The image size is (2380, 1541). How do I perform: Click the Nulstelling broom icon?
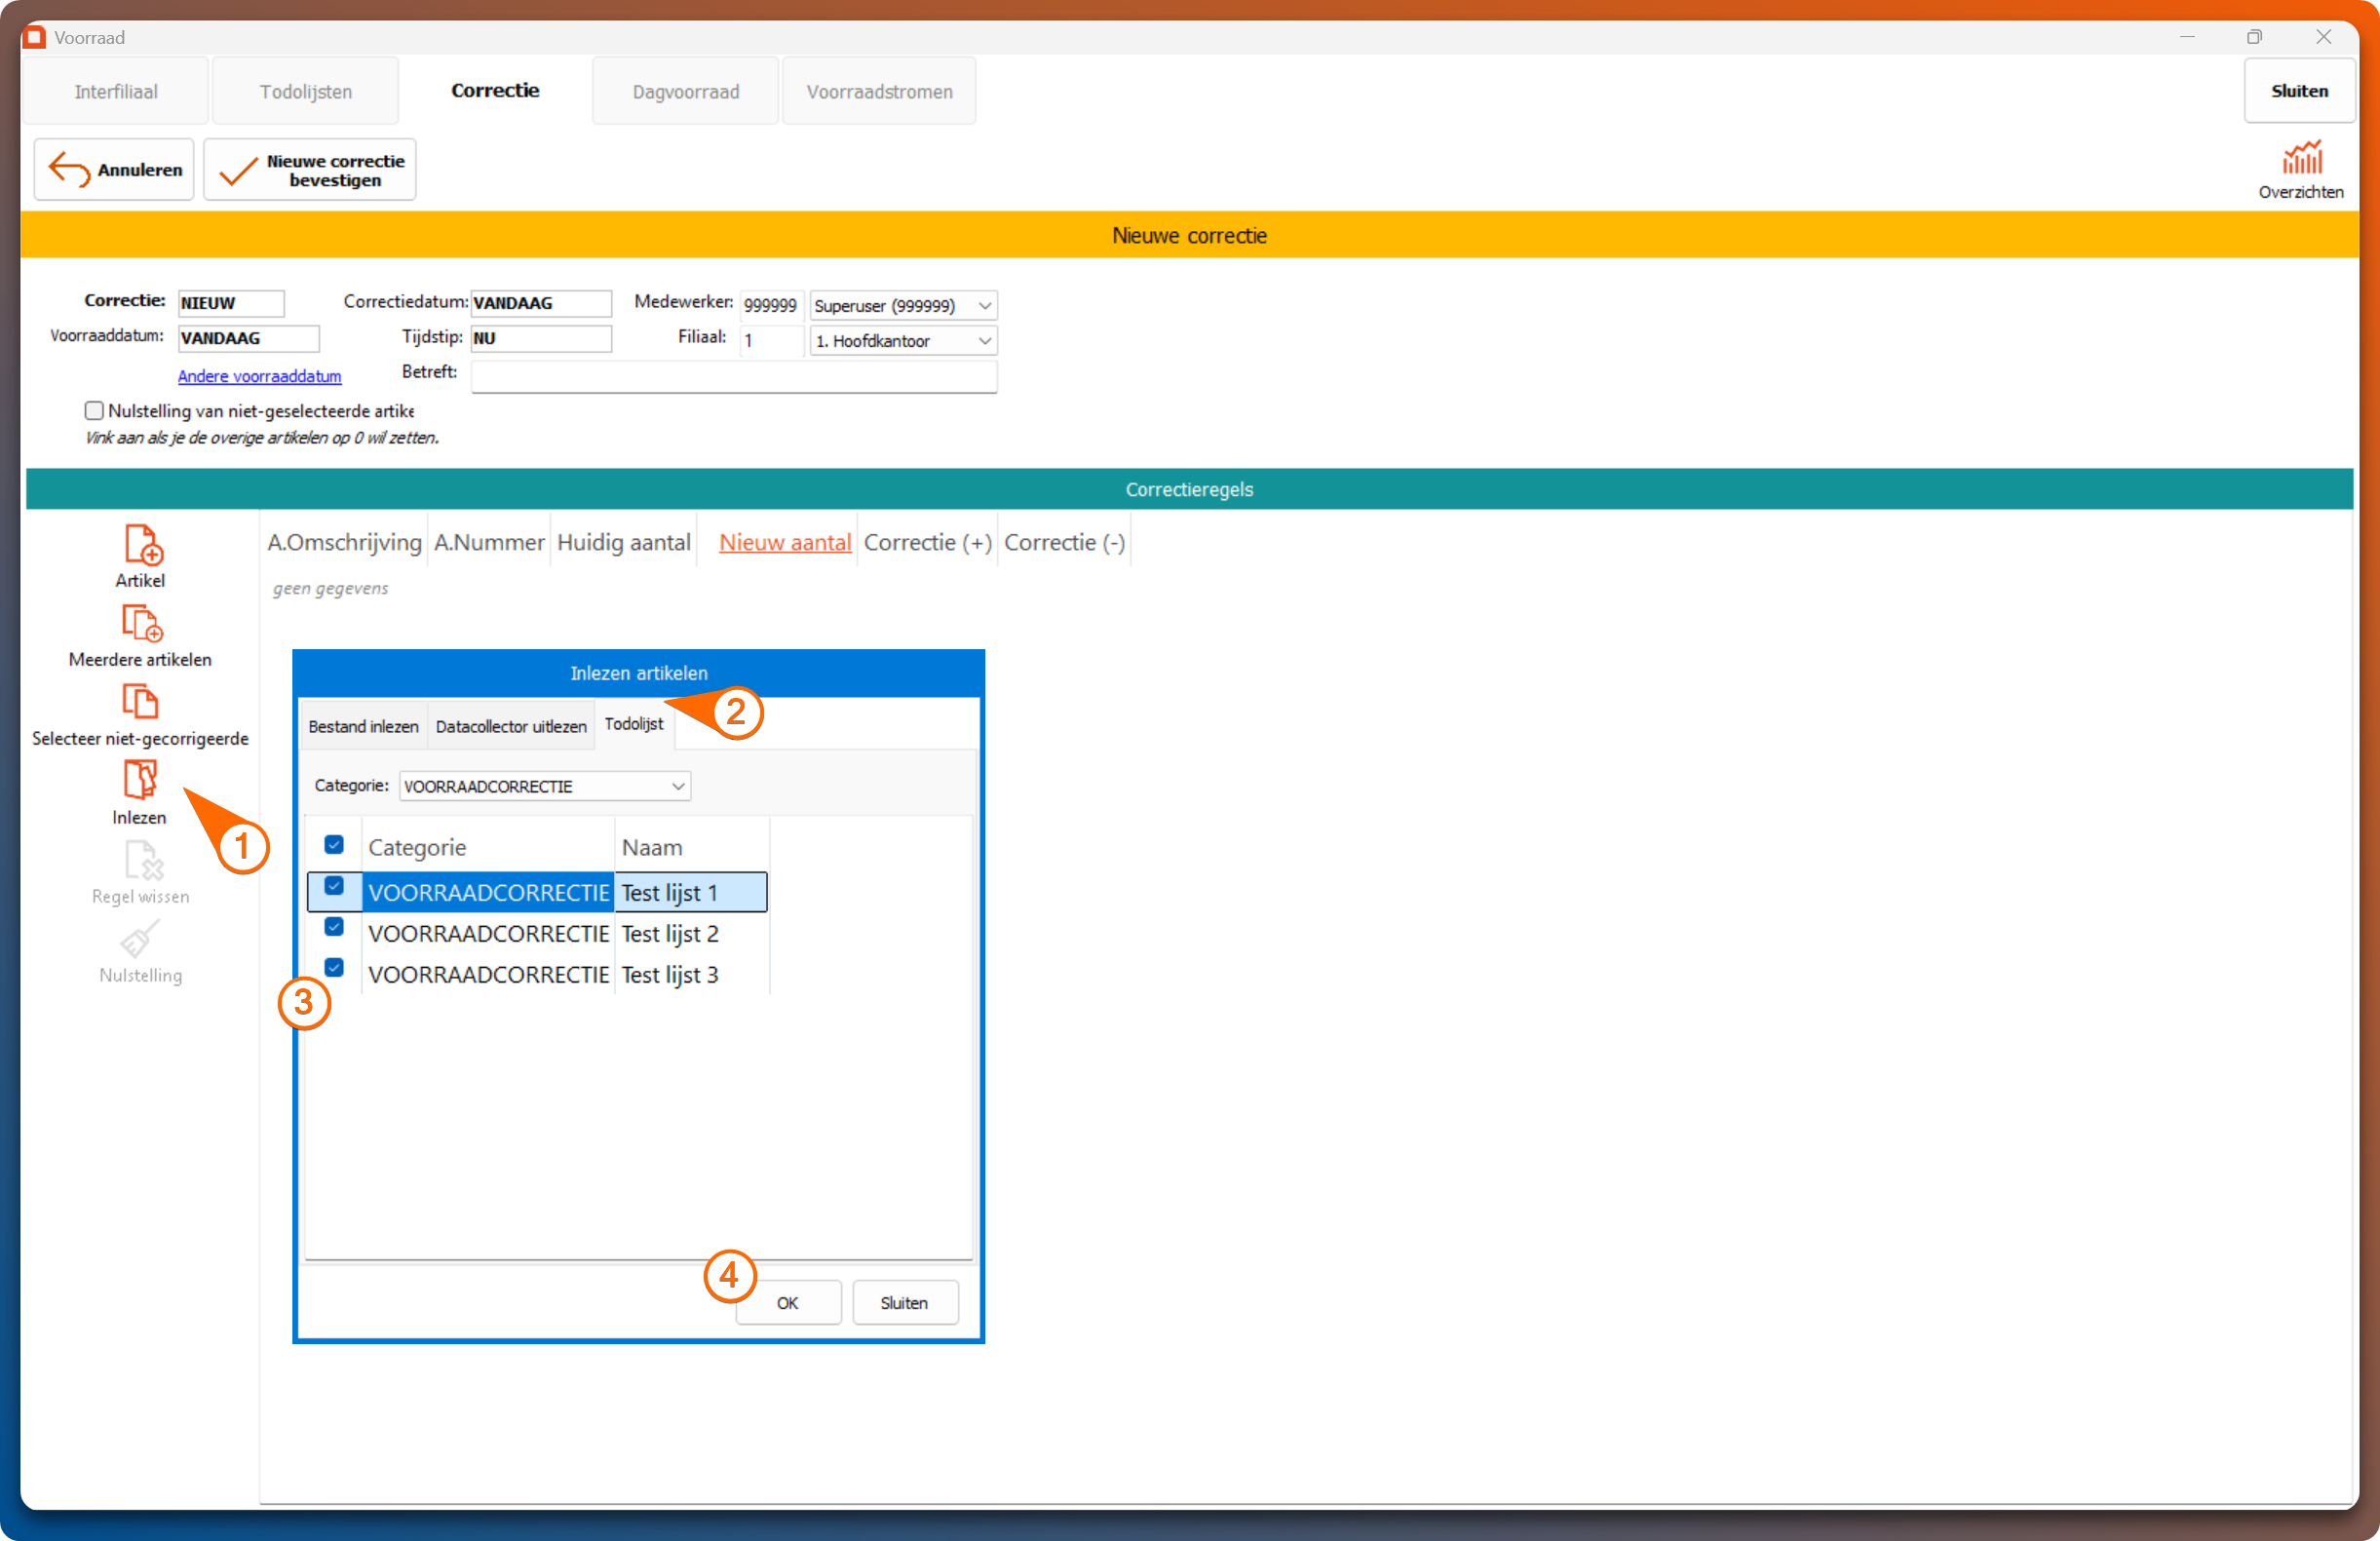pos(140,939)
